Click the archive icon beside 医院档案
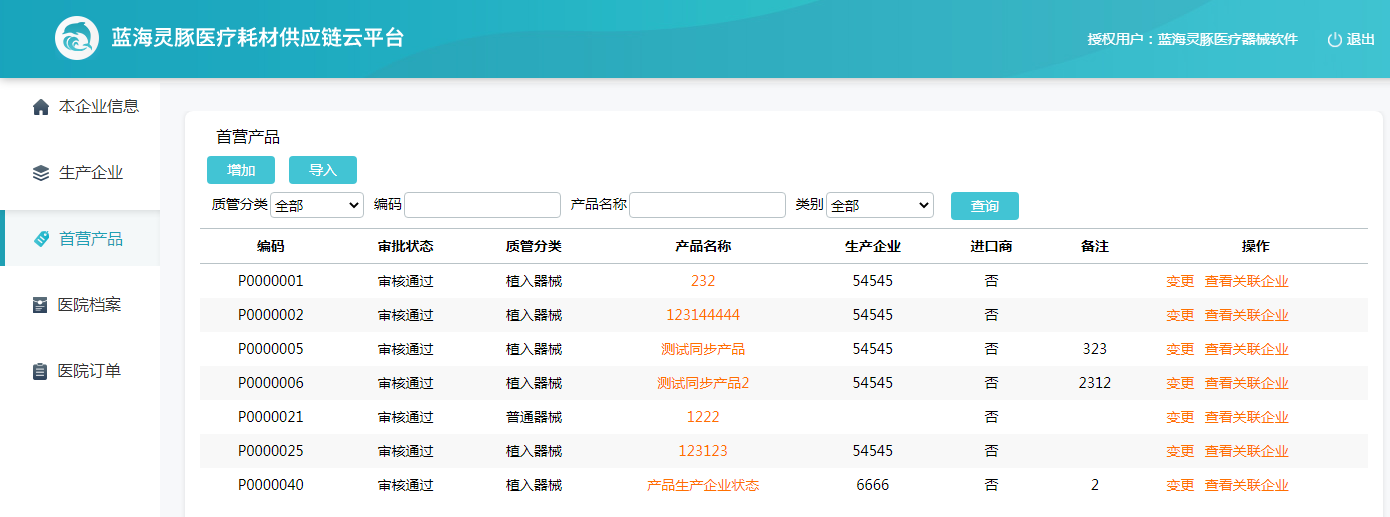 41,305
